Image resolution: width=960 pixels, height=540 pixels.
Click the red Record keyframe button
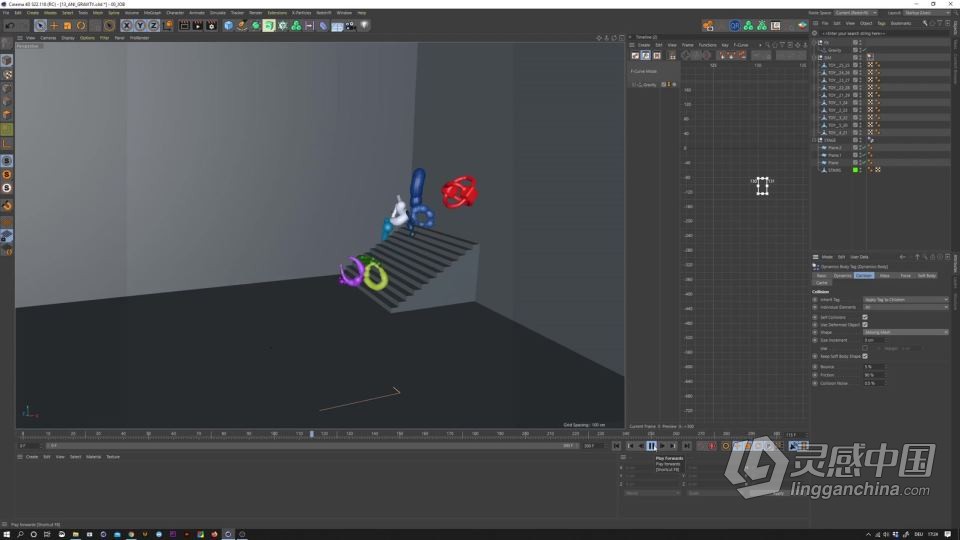pos(712,446)
